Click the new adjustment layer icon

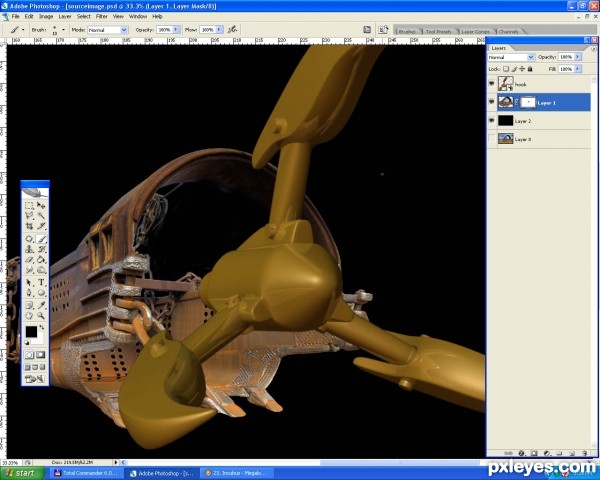pos(547,453)
